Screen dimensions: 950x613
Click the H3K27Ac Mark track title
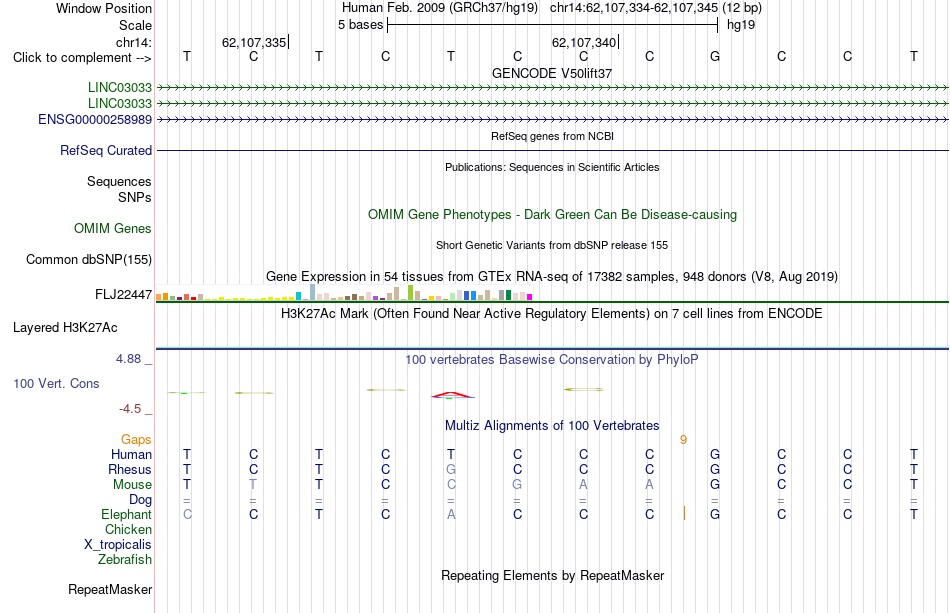[x=552, y=314]
